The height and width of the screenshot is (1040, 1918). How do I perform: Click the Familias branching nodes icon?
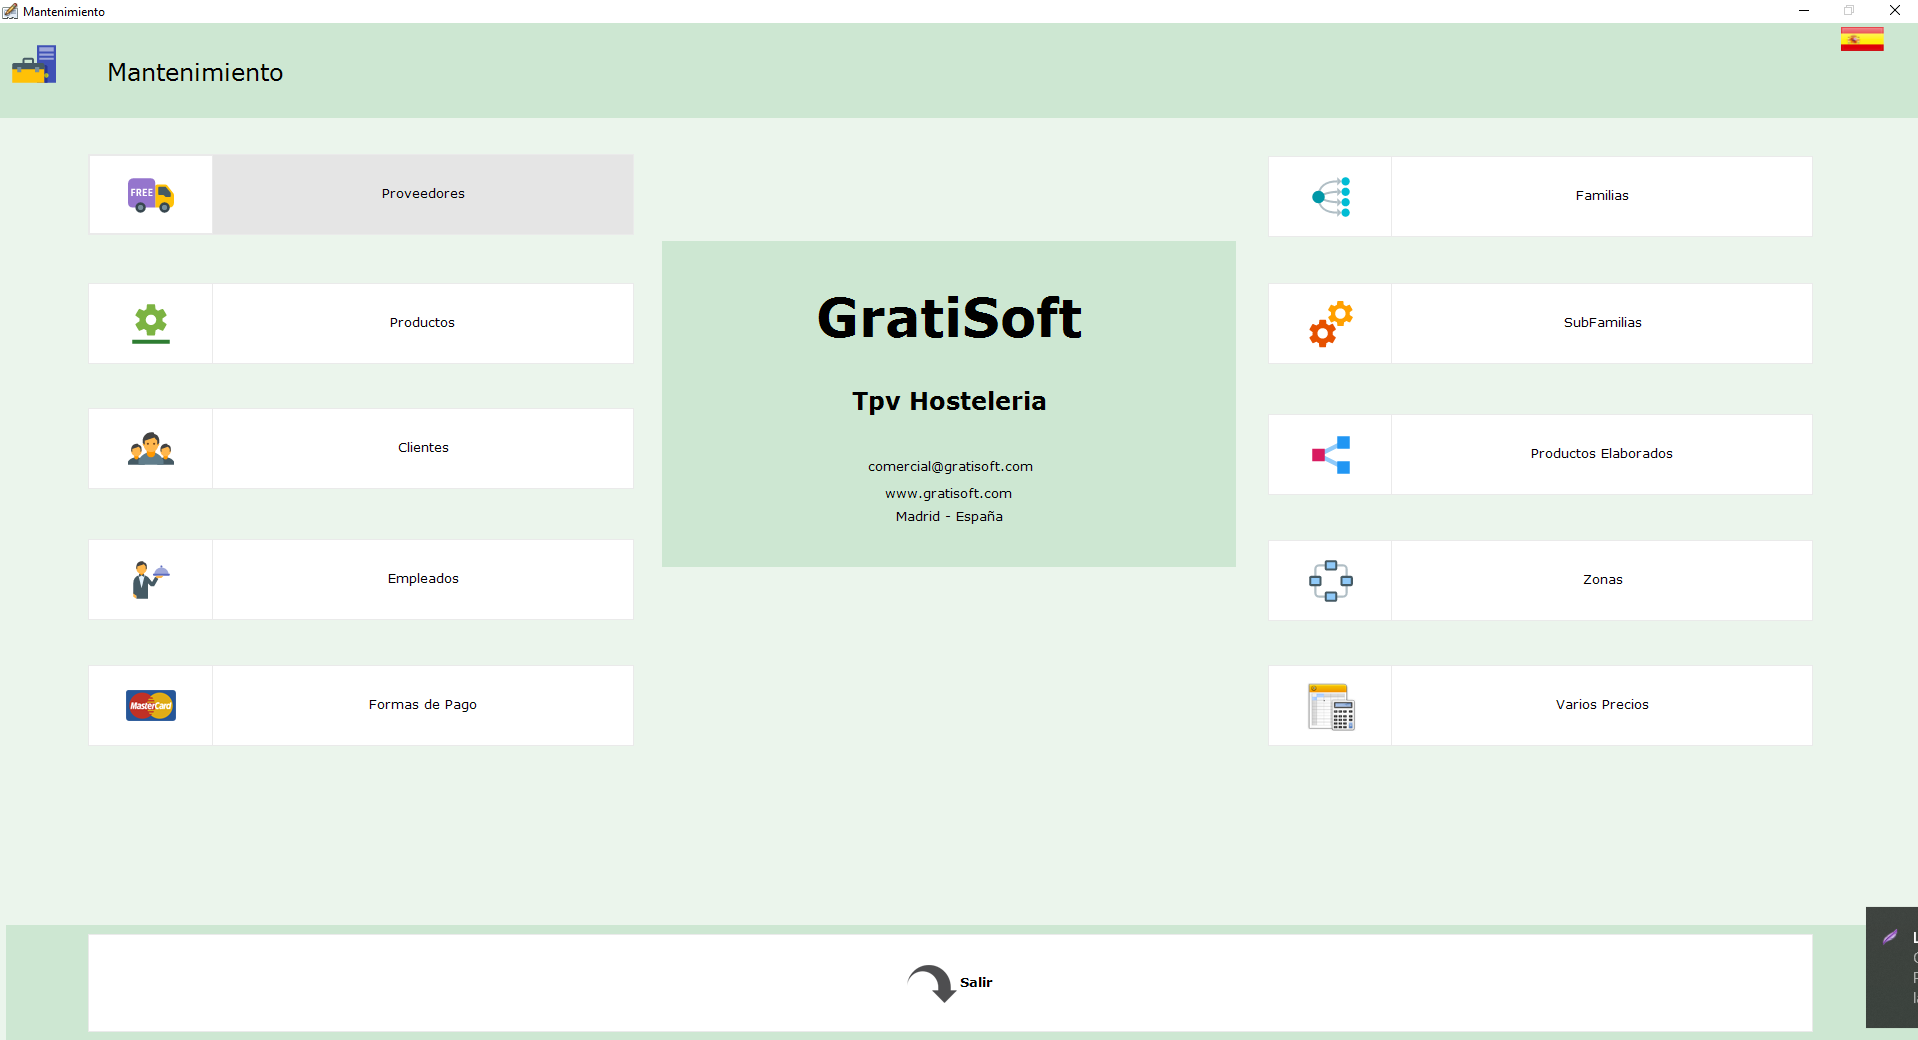click(1331, 197)
